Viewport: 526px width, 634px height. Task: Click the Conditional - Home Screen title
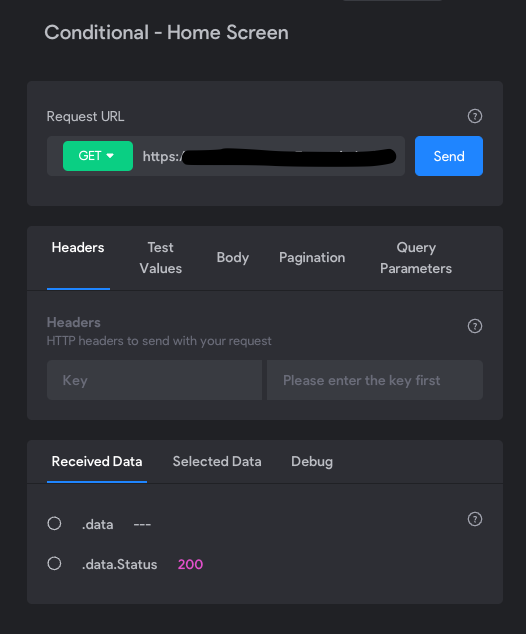[x=167, y=32]
